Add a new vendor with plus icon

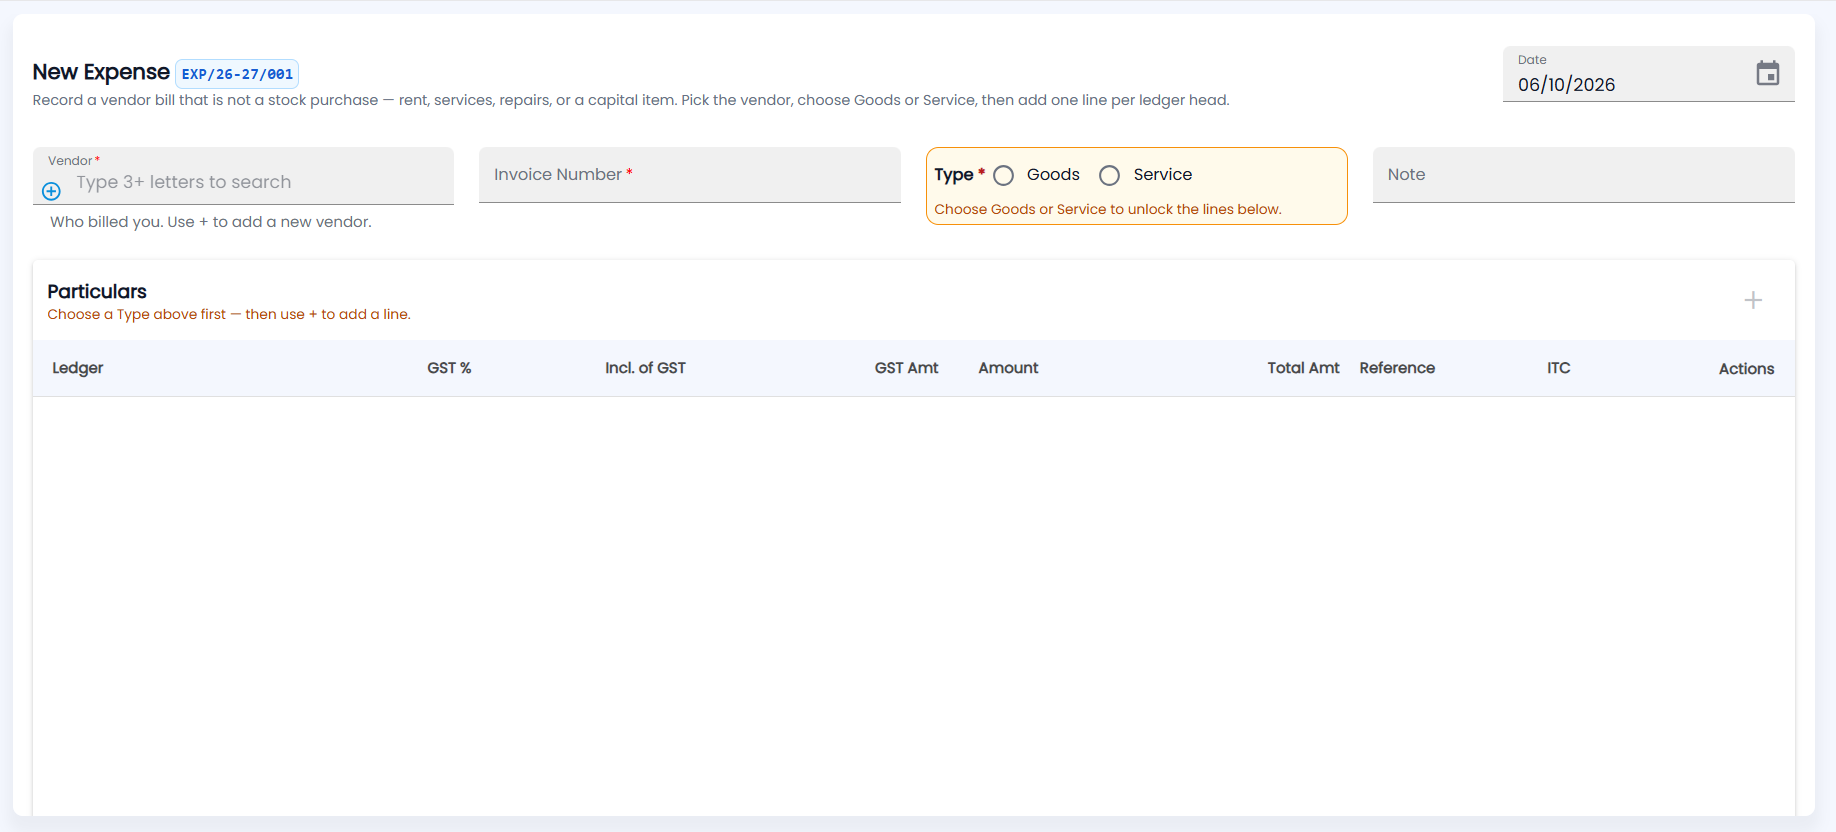pyautogui.click(x=51, y=191)
